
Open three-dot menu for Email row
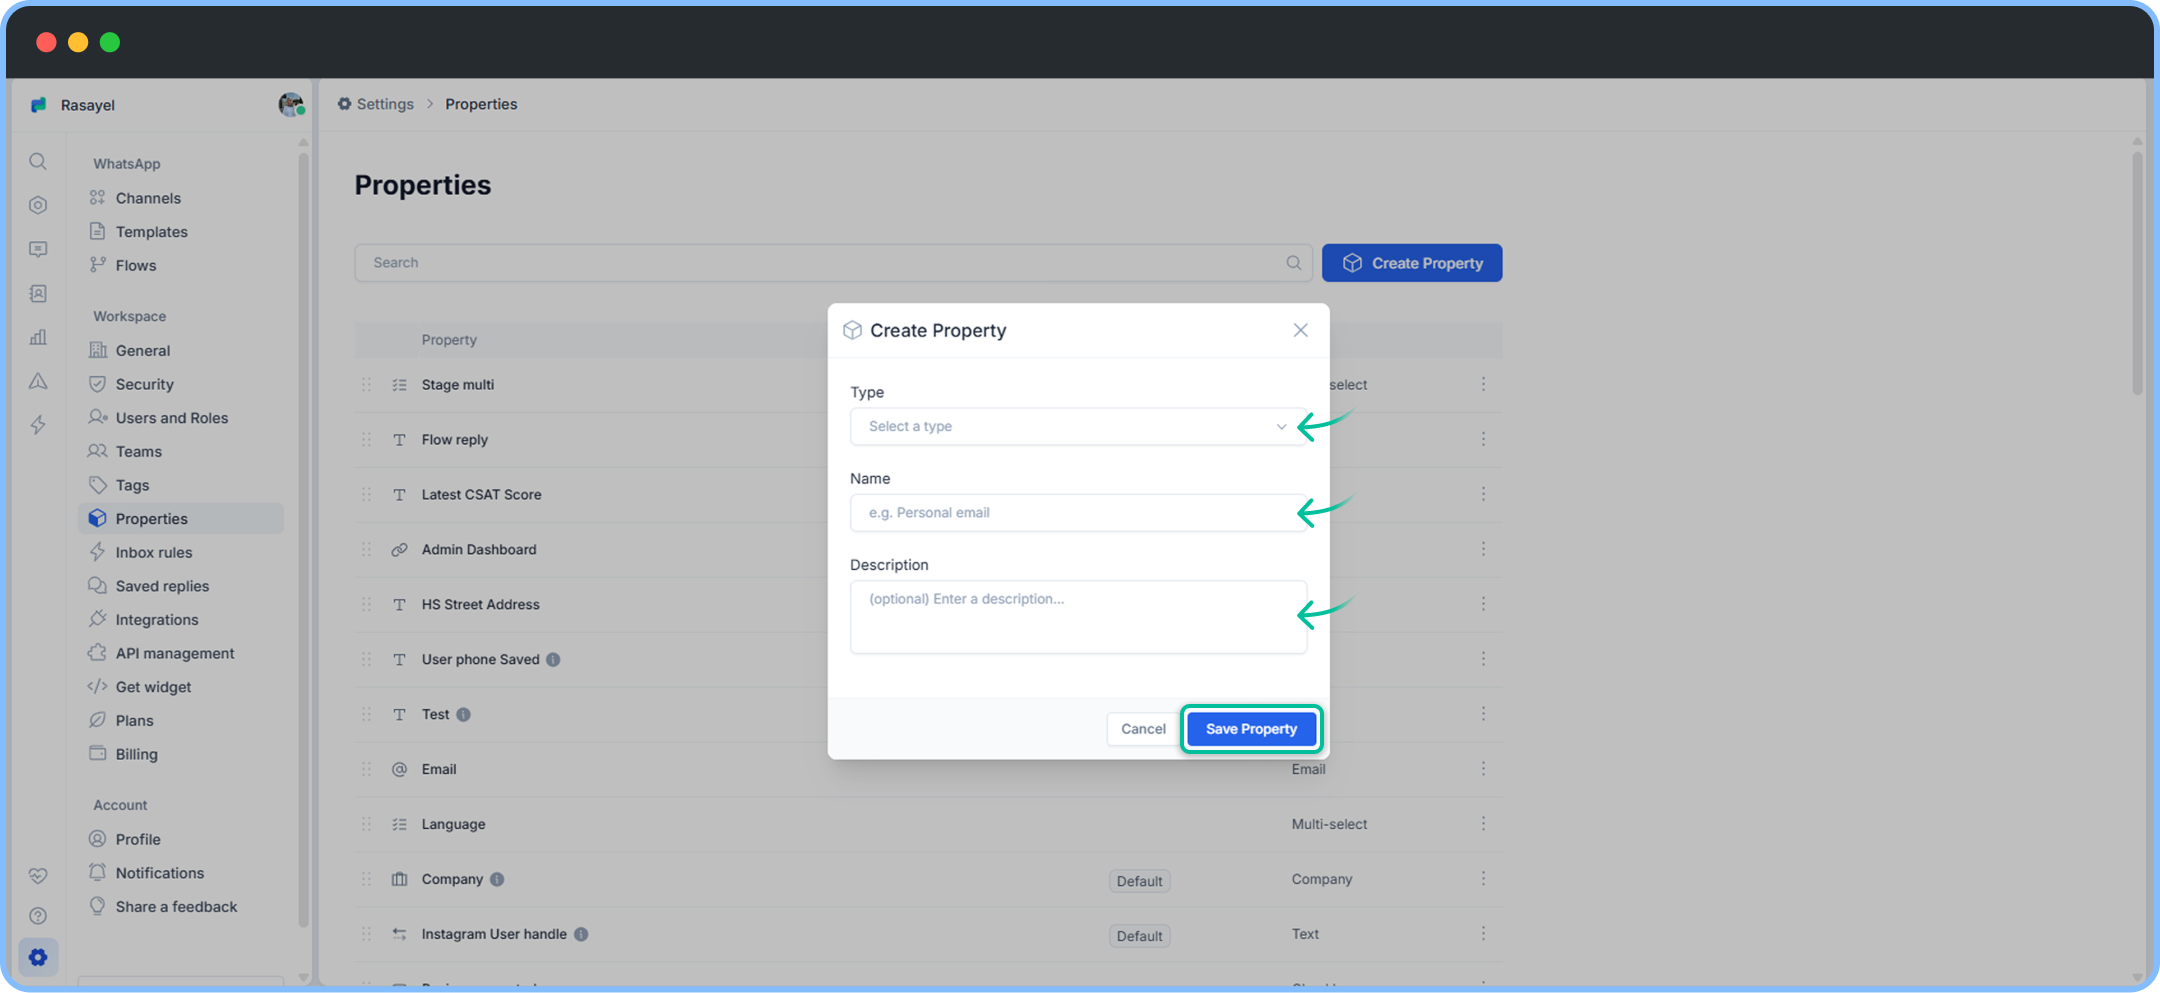pyautogui.click(x=1483, y=769)
